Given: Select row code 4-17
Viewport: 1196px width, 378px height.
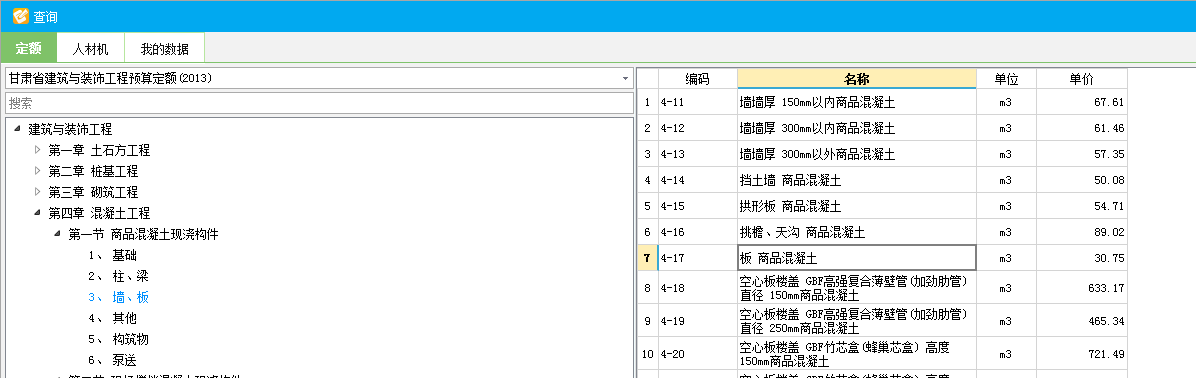Looking at the screenshot, I should 697,258.
